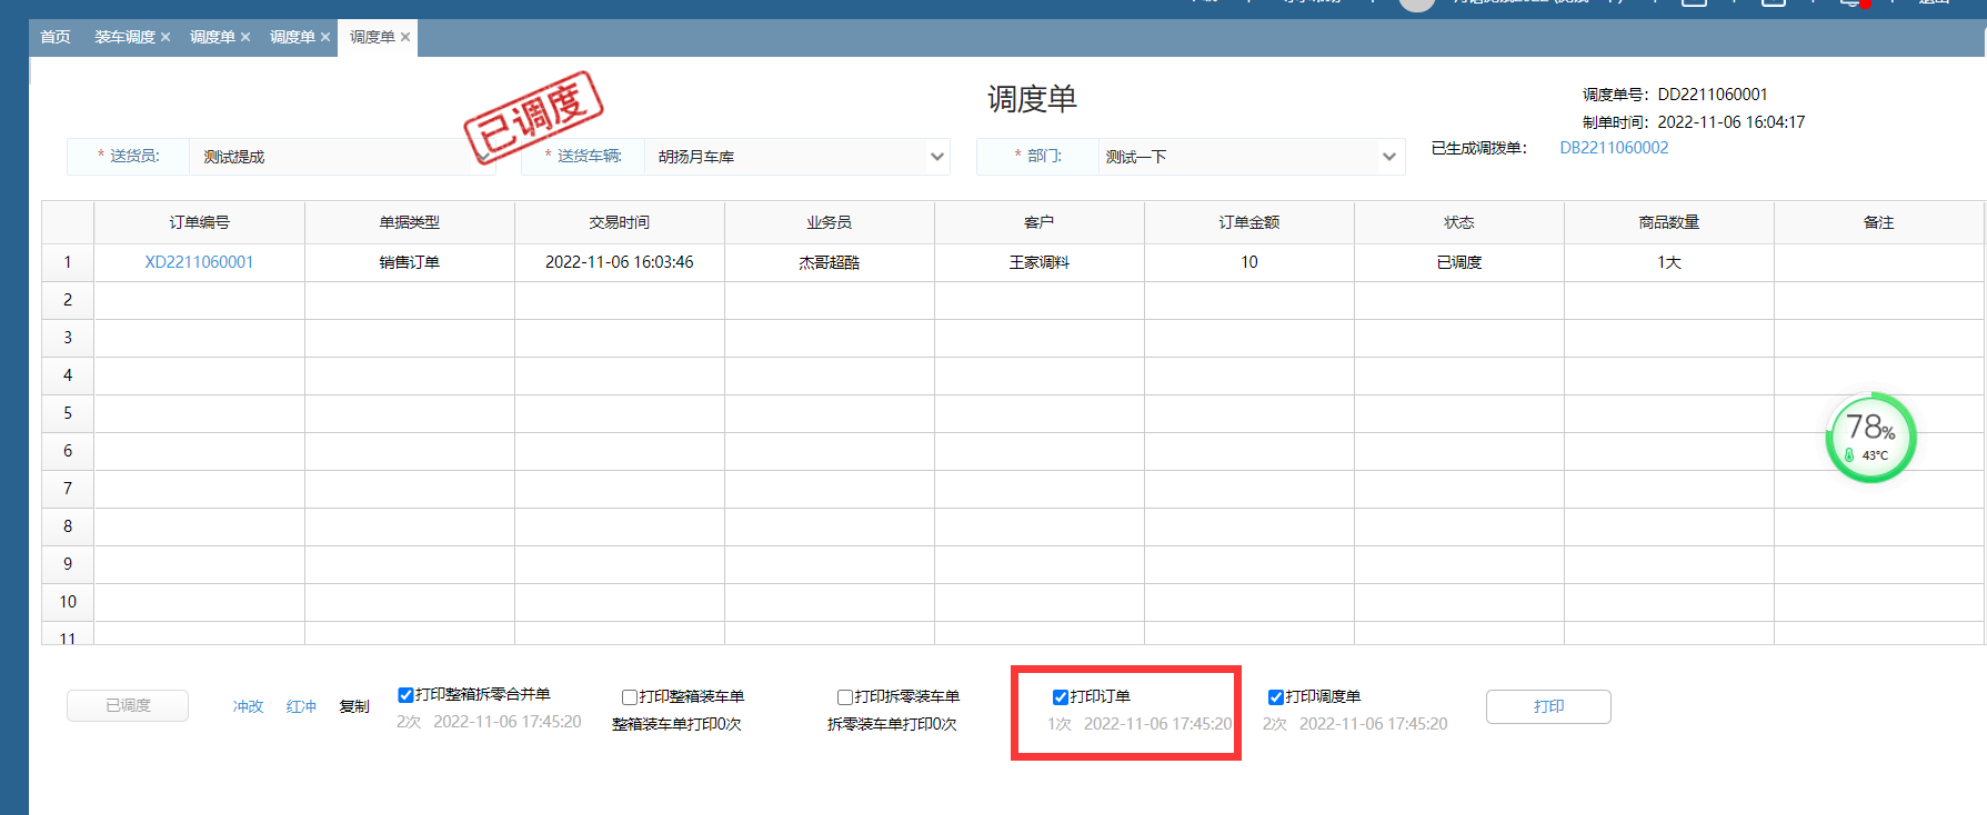Switch to the 装车调度 tab
Viewport: 1987px width, 815px height.
coord(125,37)
